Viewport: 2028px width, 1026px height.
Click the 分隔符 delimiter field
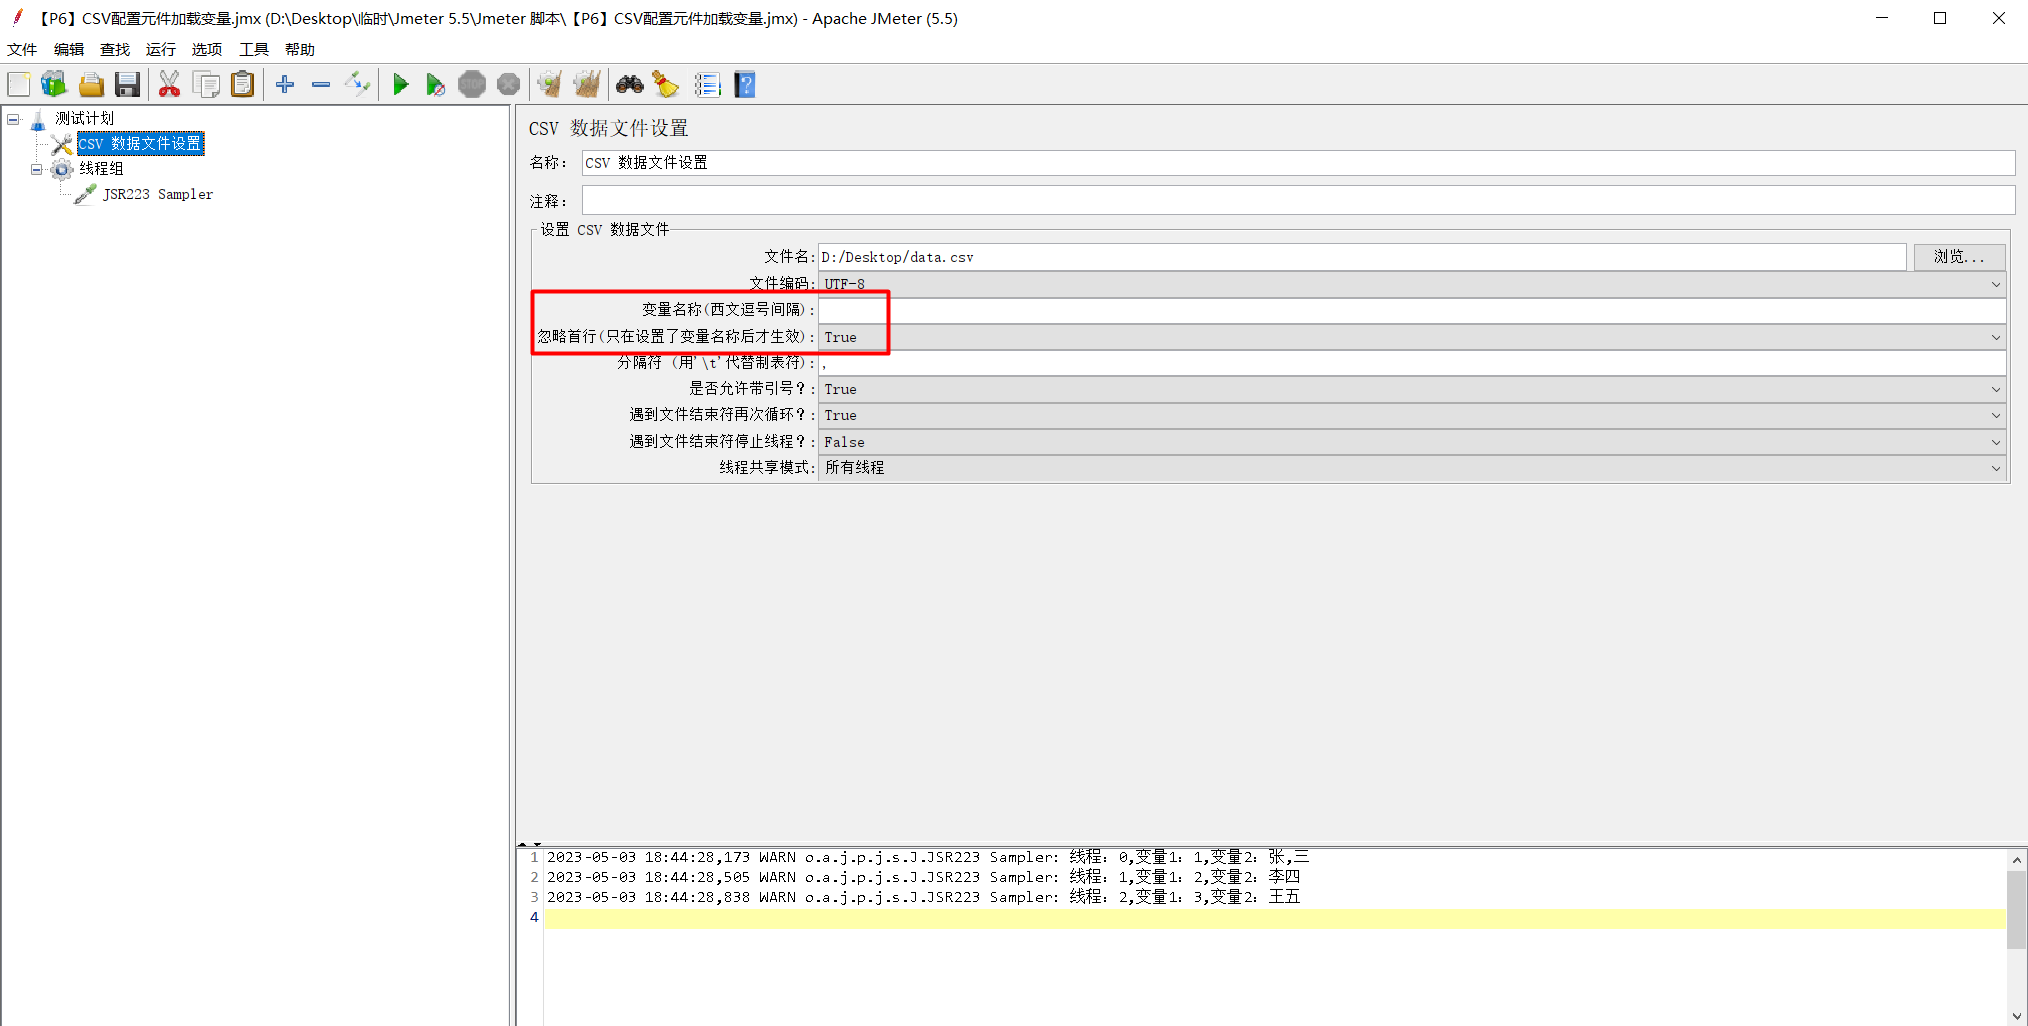(1413, 363)
